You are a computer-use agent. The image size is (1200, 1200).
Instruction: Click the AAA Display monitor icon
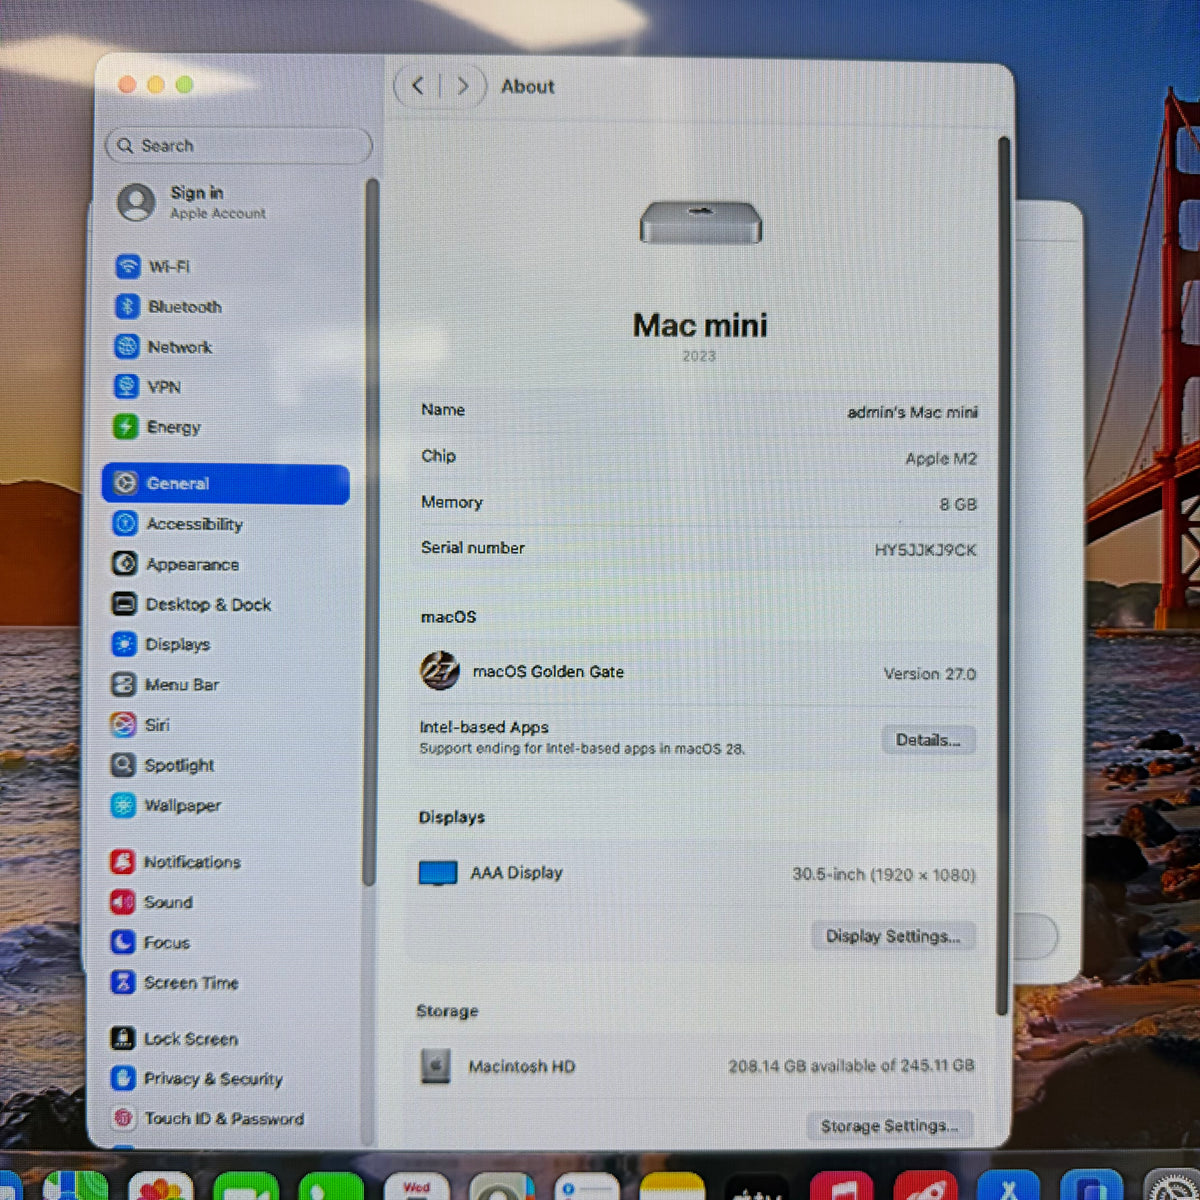[438, 873]
